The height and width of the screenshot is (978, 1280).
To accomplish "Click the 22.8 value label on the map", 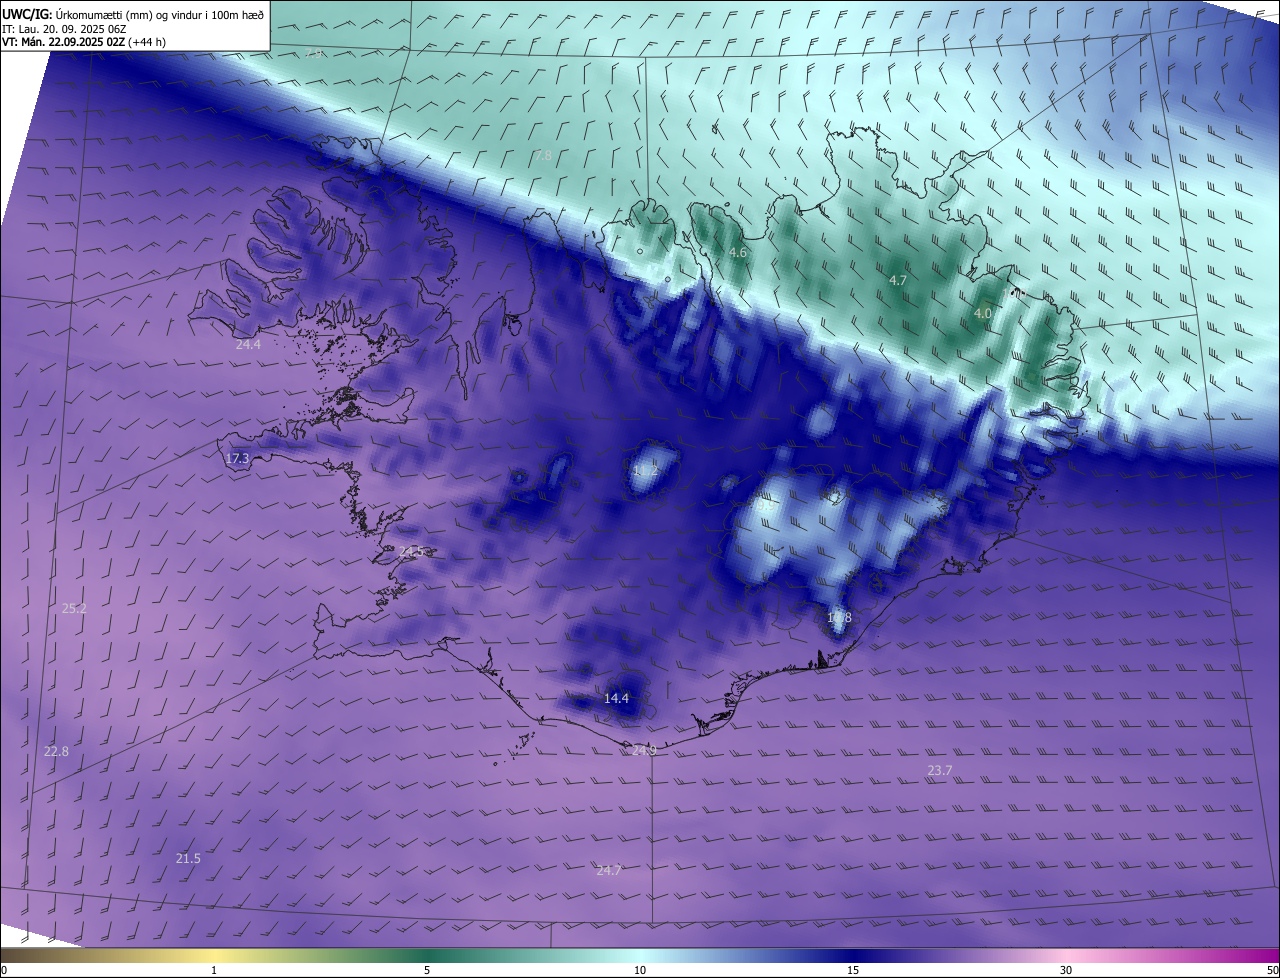I will (56, 751).
